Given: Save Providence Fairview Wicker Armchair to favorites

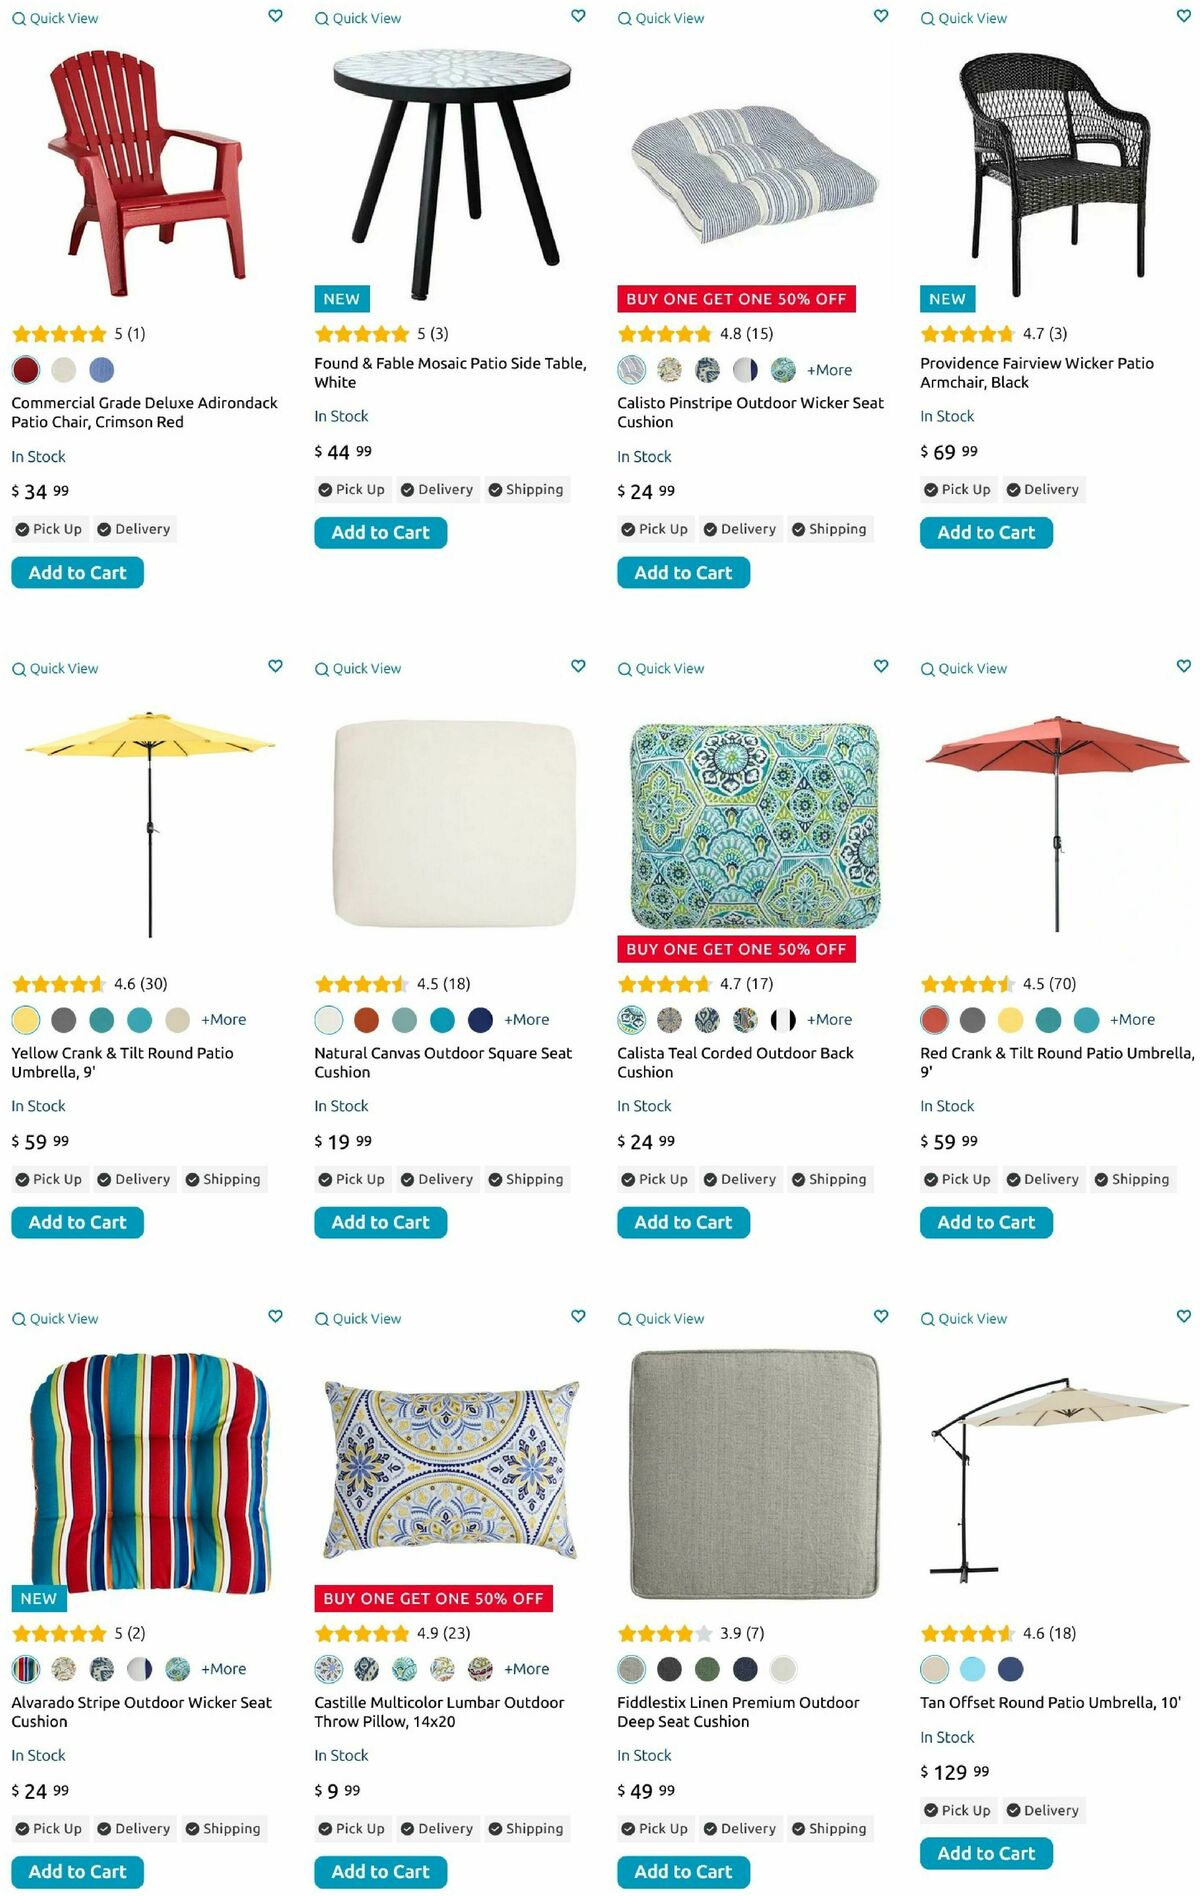Looking at the screenshot, I should (1184, 16).
